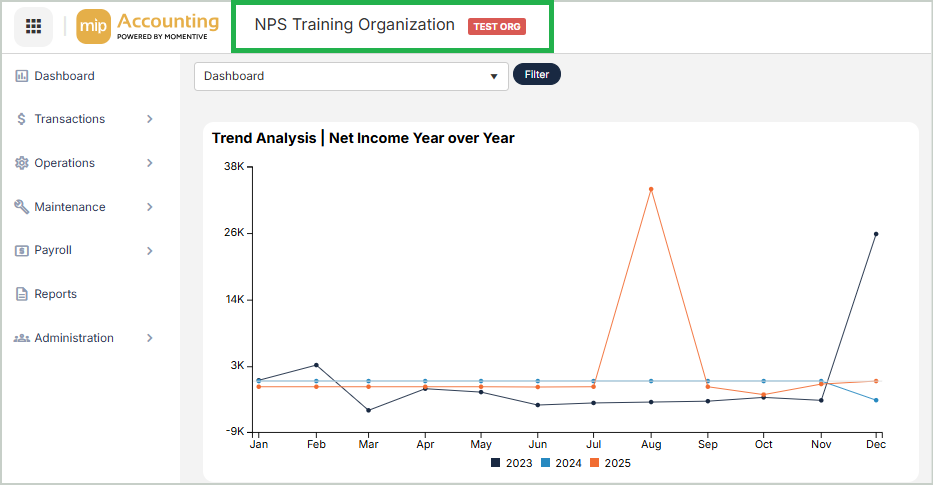Click the Payroll icon in sidebar
The height and width of the screenshot is (485, 933).
point(22,251)
